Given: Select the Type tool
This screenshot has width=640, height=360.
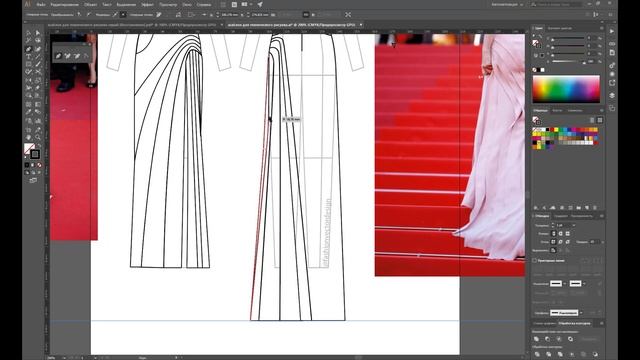Looking at the screenshot, I should click(x=29, y=57).
